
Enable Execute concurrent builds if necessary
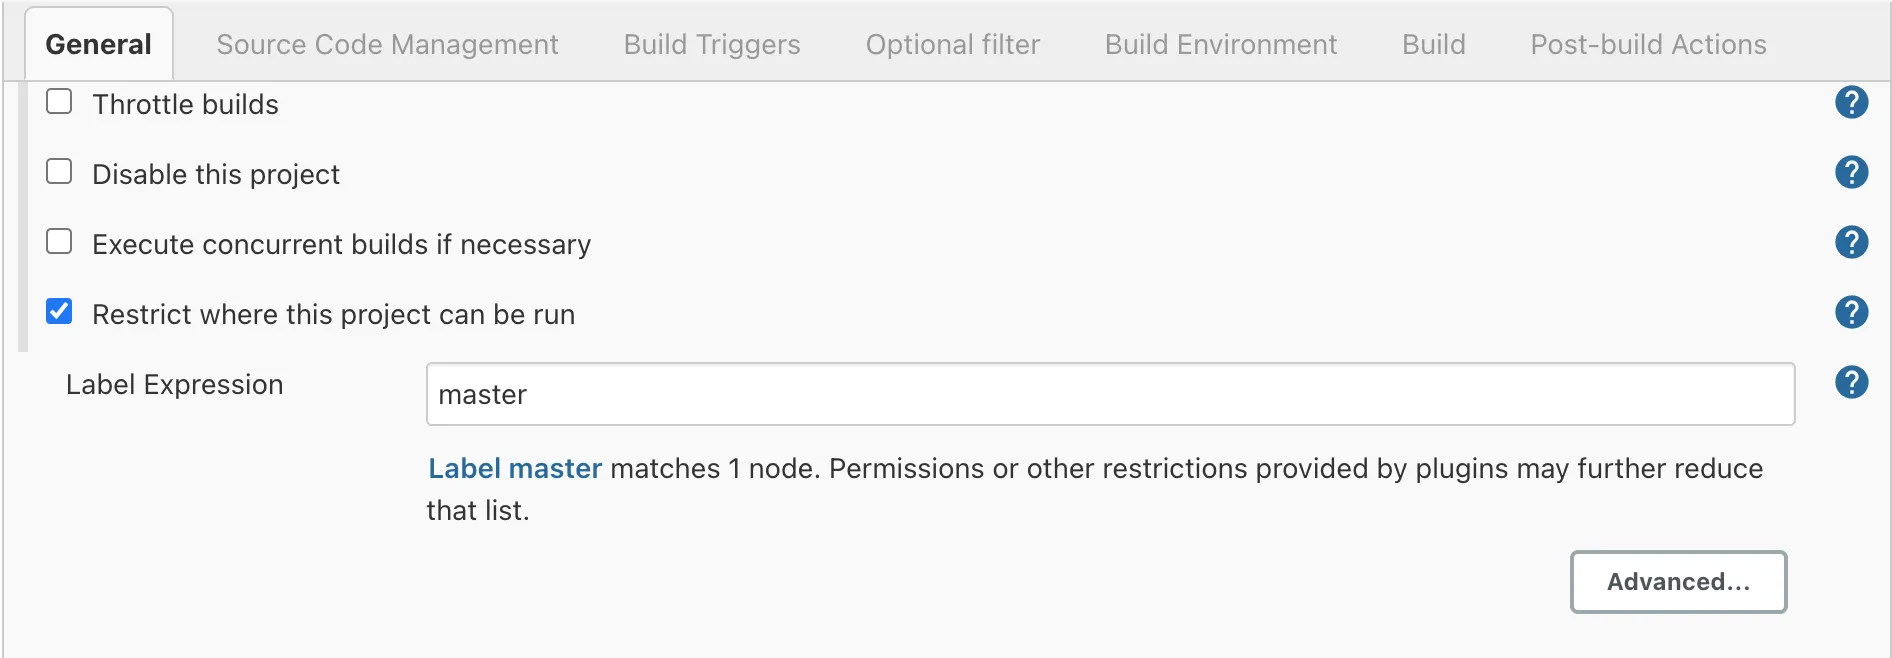pos(60,242)
